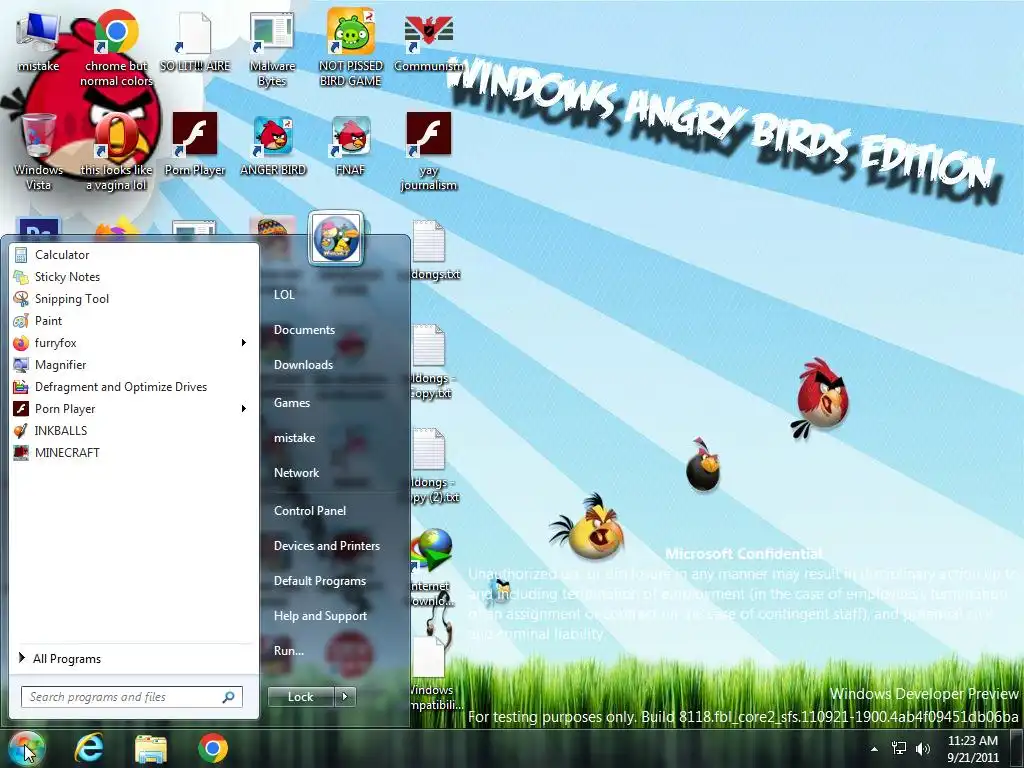
Task: Open File Explorer from the taskbar
Action: [x=151, y=748]
